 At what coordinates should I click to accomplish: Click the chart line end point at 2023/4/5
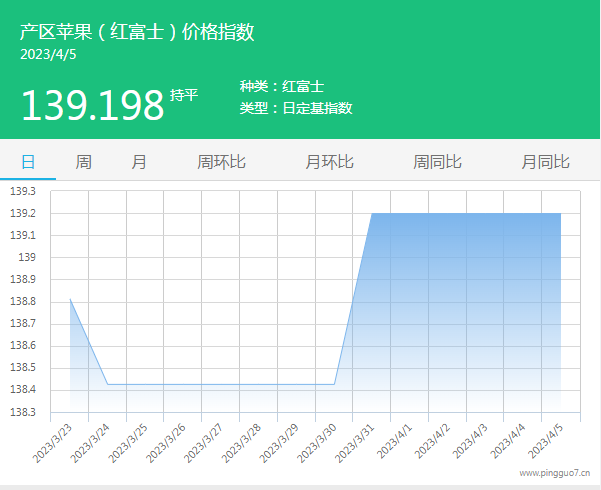tap(560, 214)
